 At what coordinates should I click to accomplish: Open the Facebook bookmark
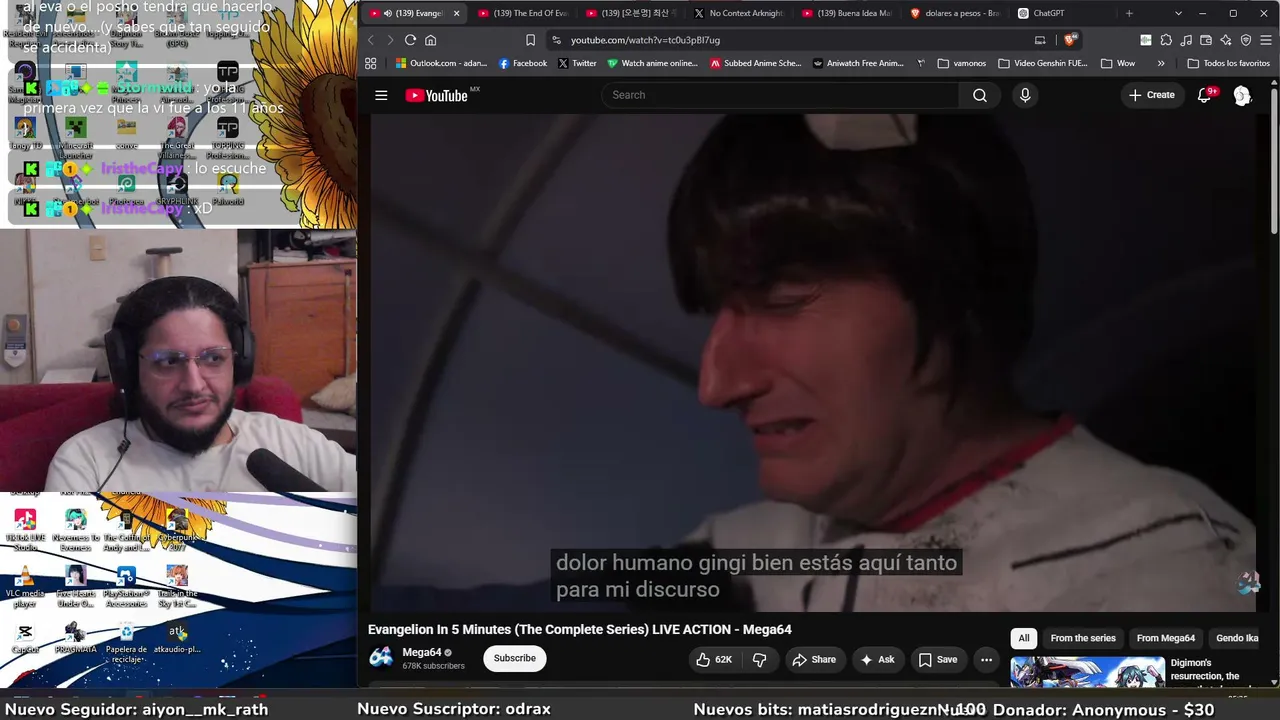tap(523, 63)
